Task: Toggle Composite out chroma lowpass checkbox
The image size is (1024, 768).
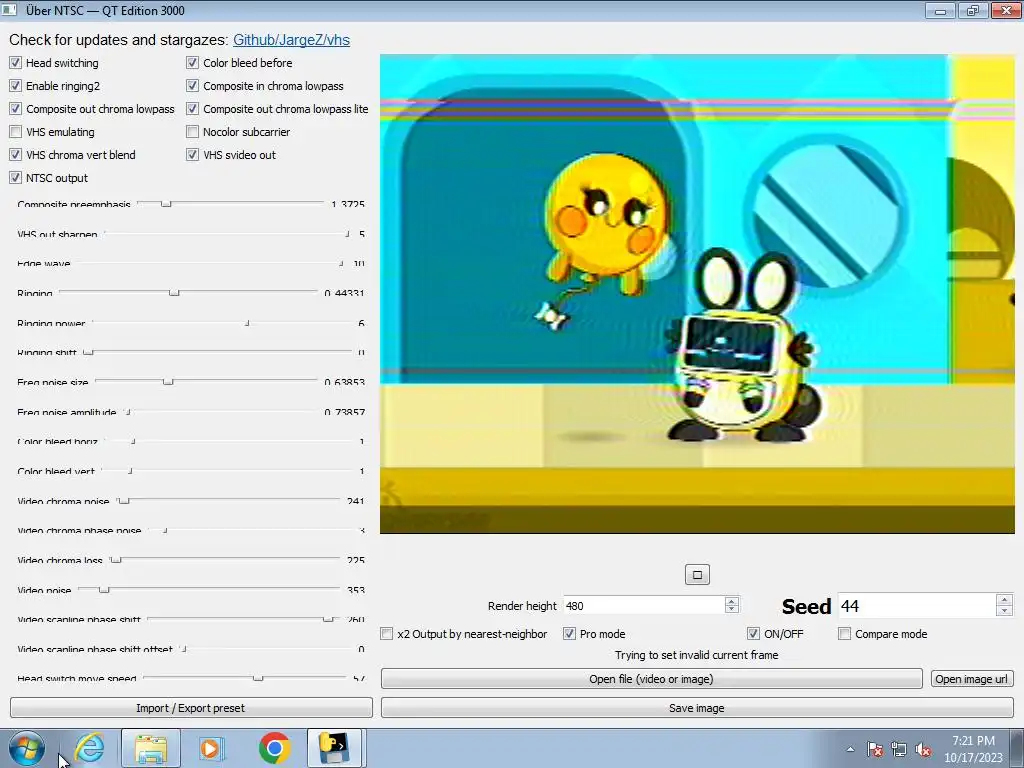Action: point(15,108)
